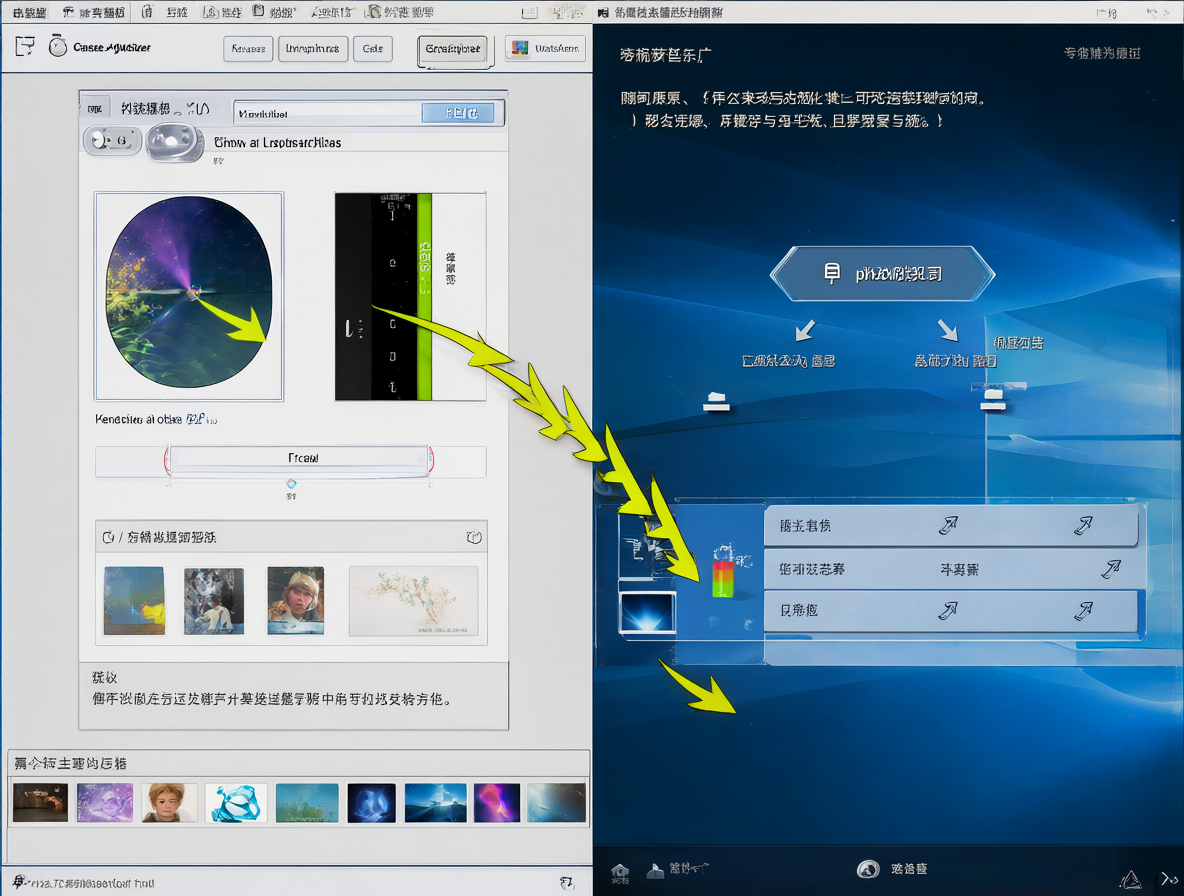The height and width of the screenshot is (896, 1184).
Task: Click the clock icon in the thumbnail section header
Action: (x=108, y=537)
